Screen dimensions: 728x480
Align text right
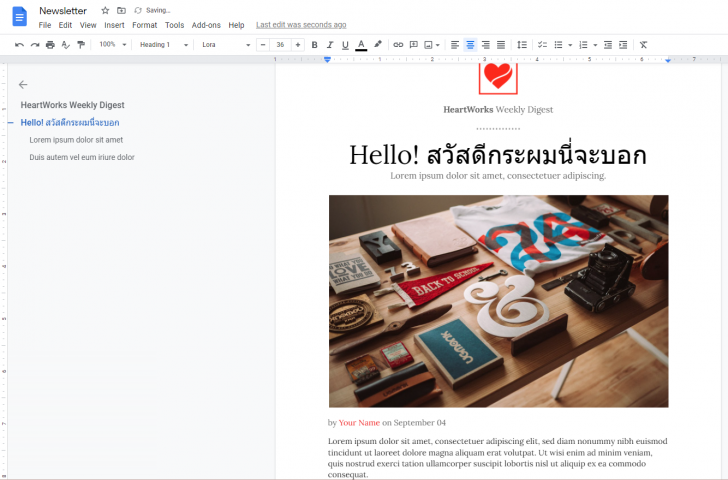pyautogui.click(x=486, y=45)
